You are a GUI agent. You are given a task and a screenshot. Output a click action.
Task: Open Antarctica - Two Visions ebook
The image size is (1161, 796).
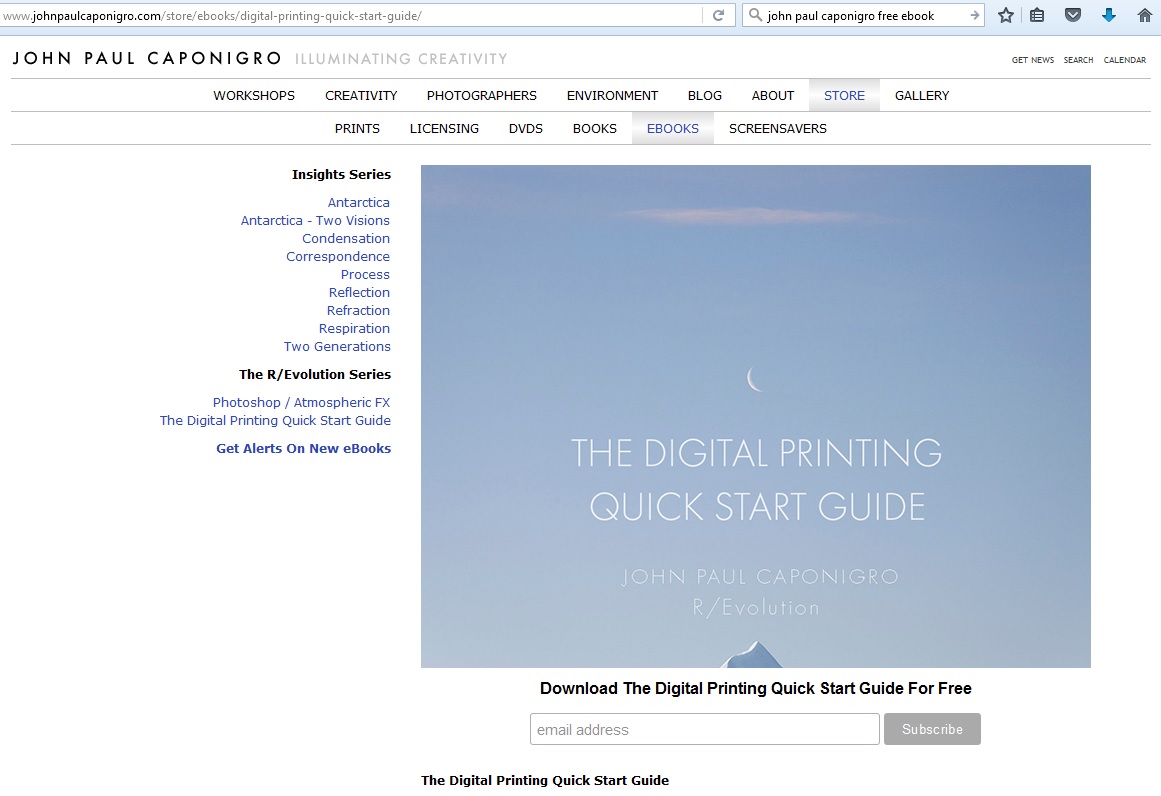[x=315, y=220]
